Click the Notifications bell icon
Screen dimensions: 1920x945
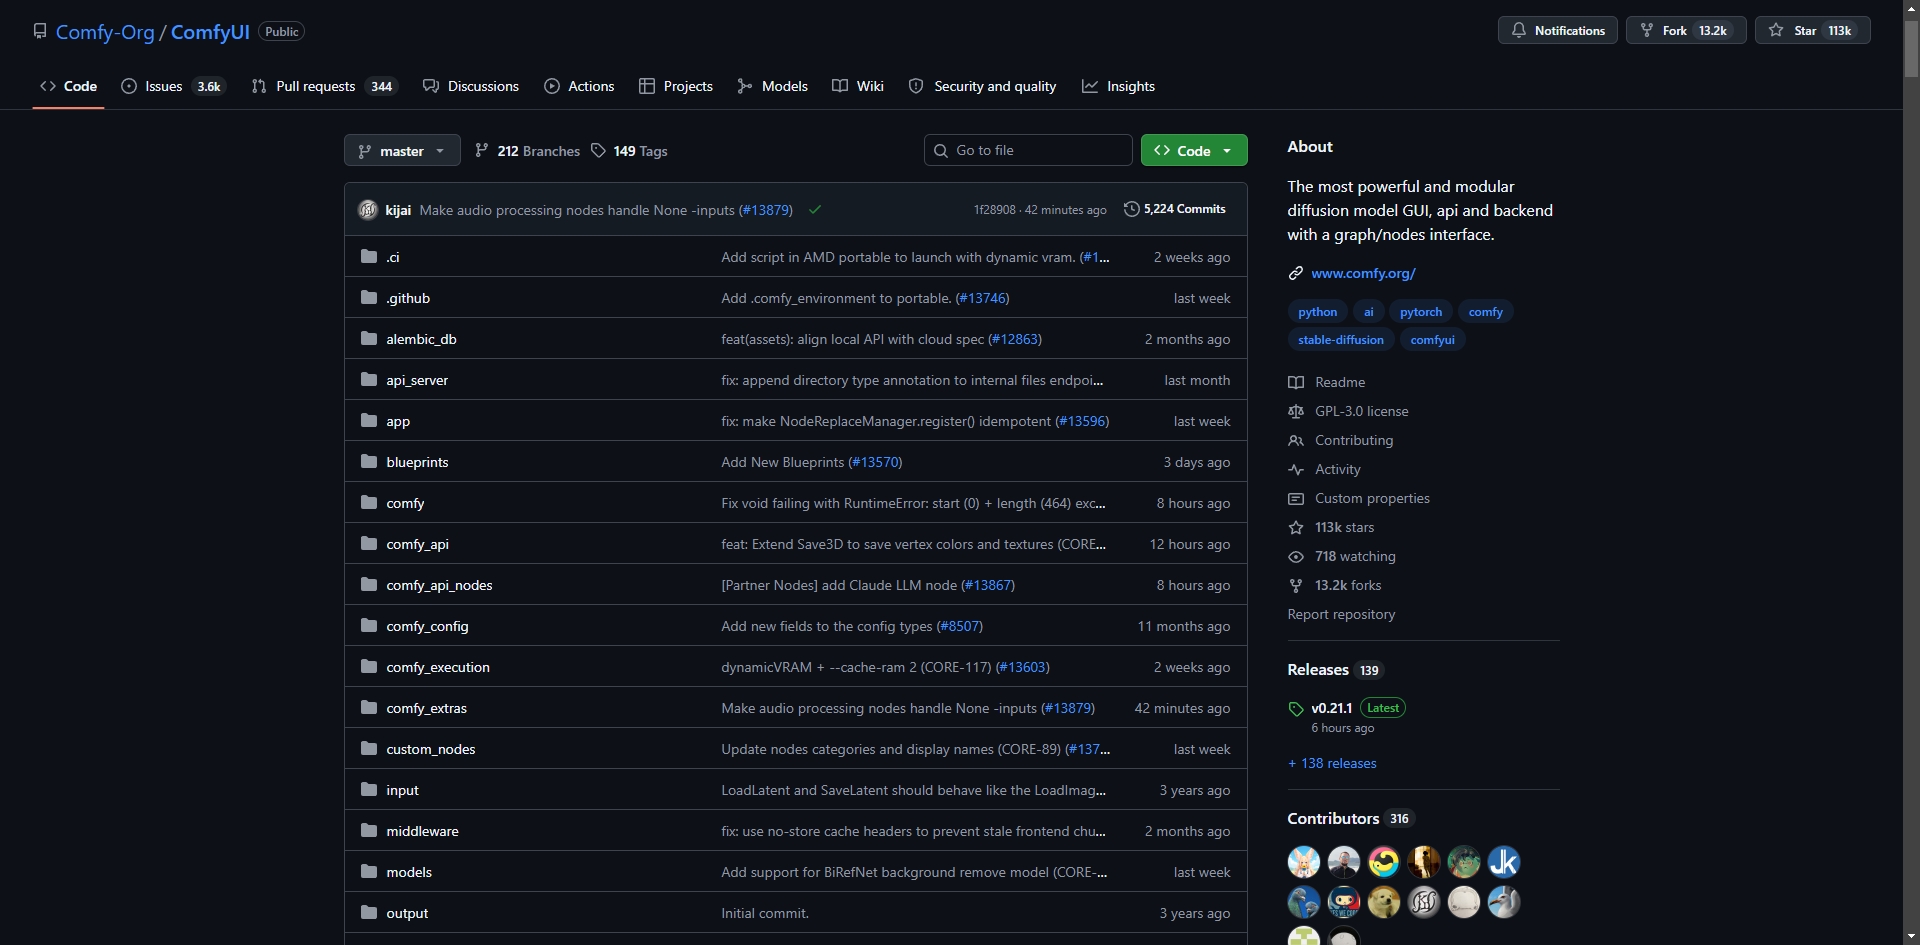(x=1519, y=30)
